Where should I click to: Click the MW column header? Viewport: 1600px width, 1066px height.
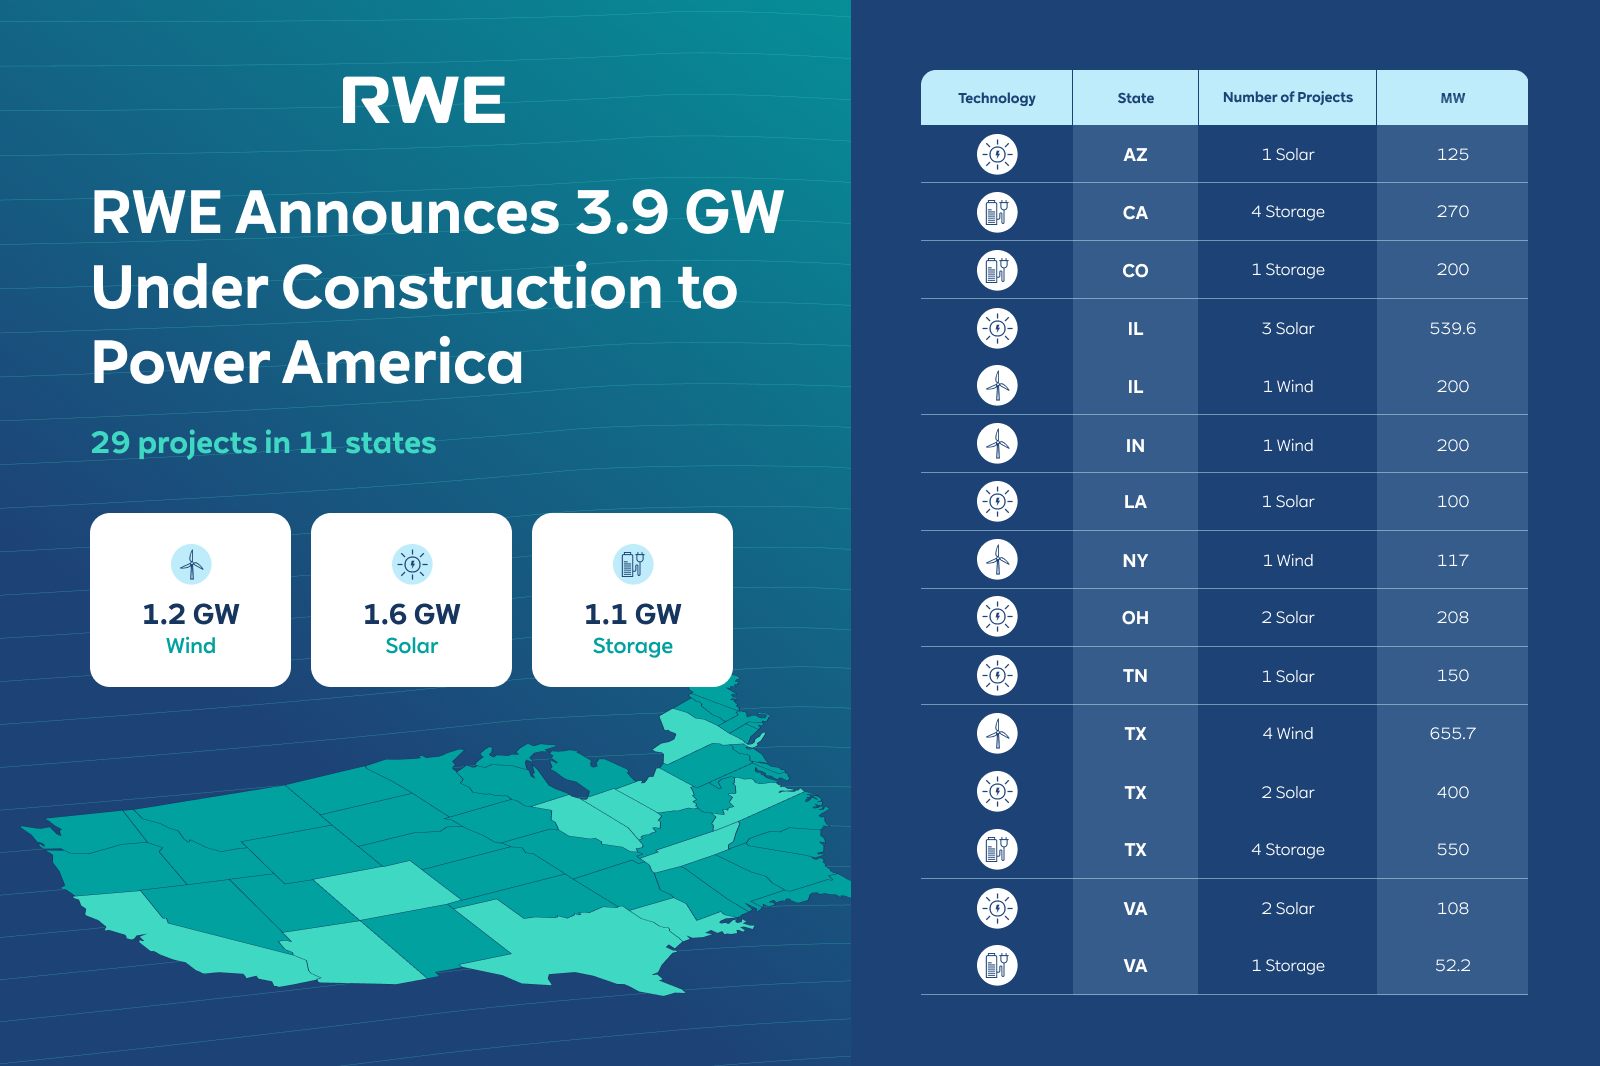[x=1452, y=98]
